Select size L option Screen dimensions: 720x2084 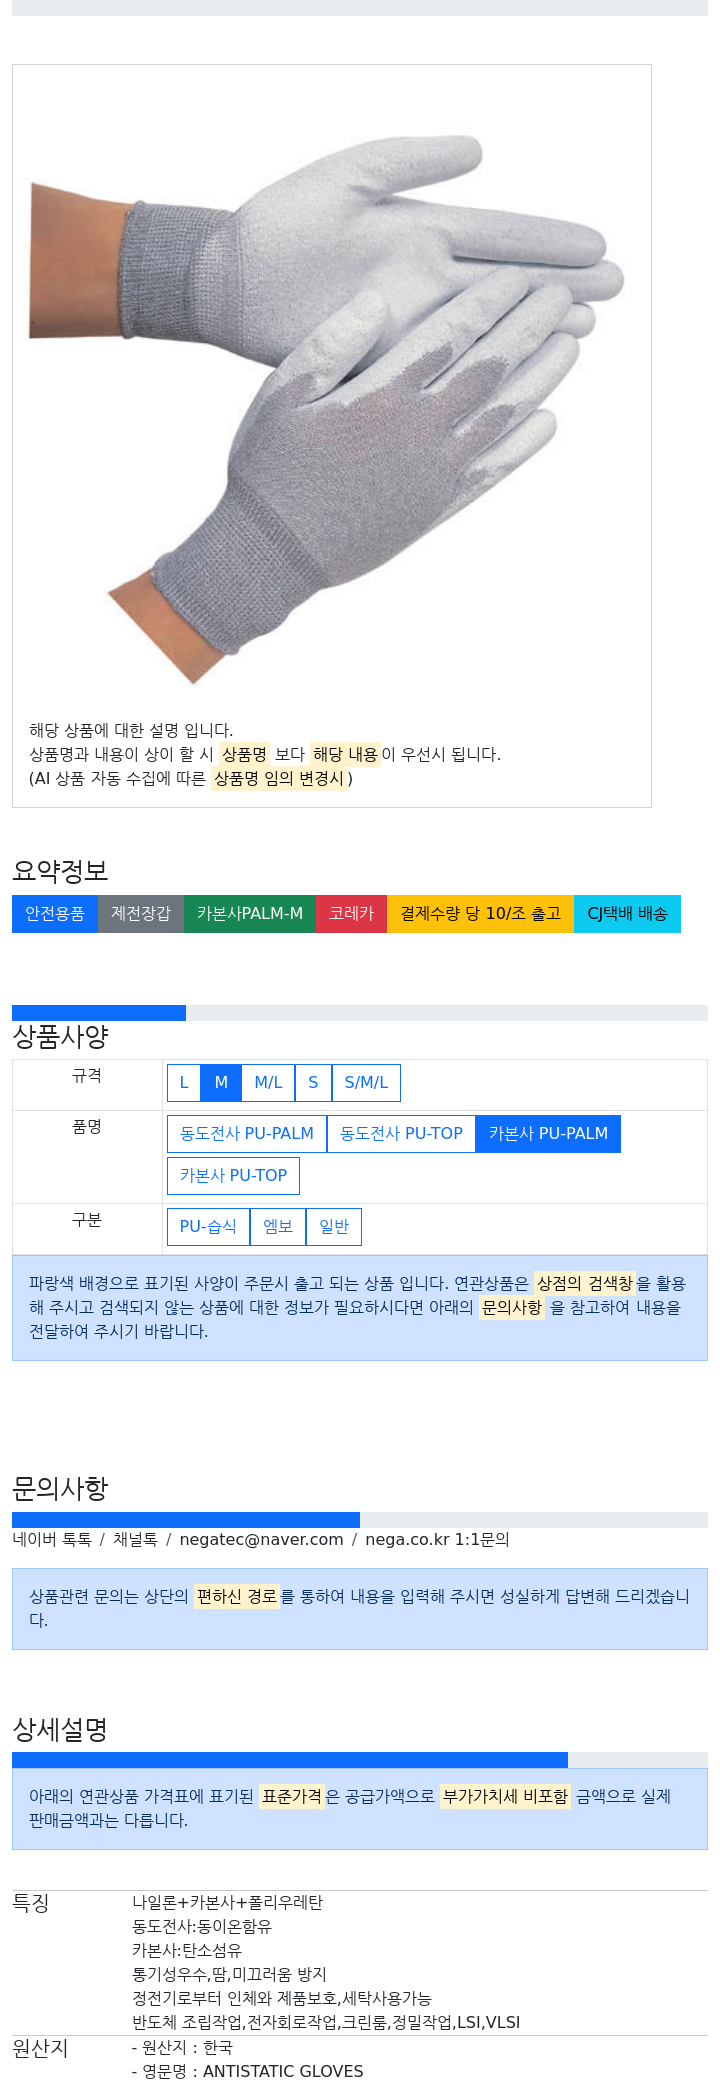[184, 1083]
